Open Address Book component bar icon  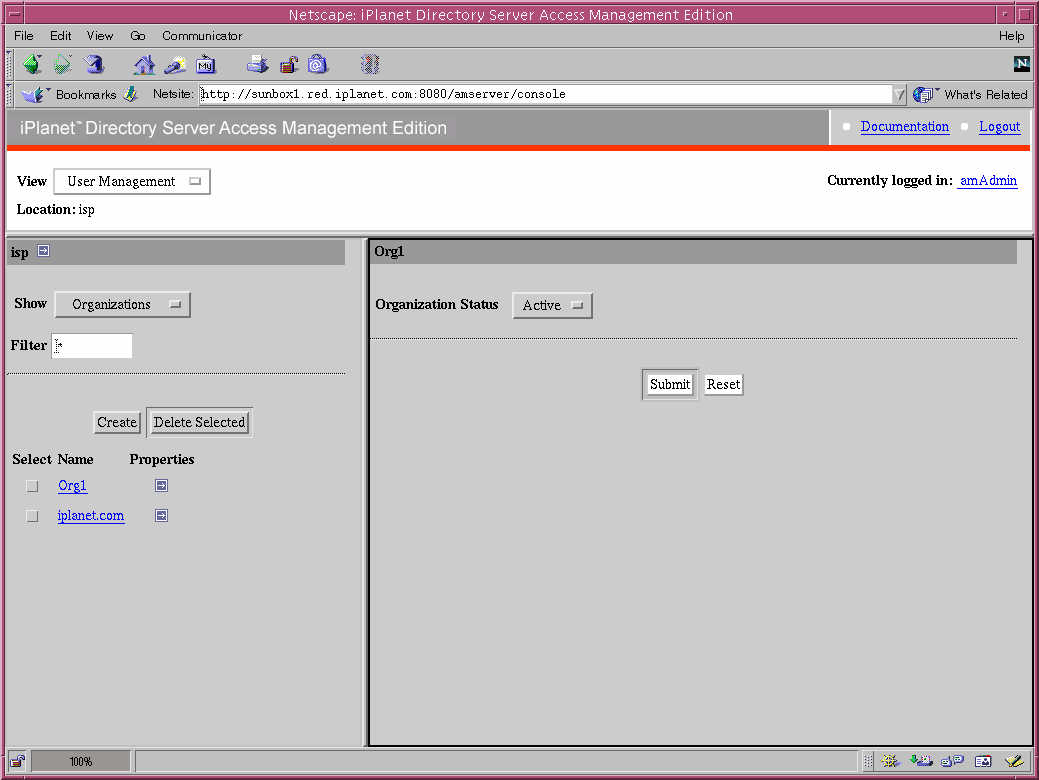click(x=983, y=761)
